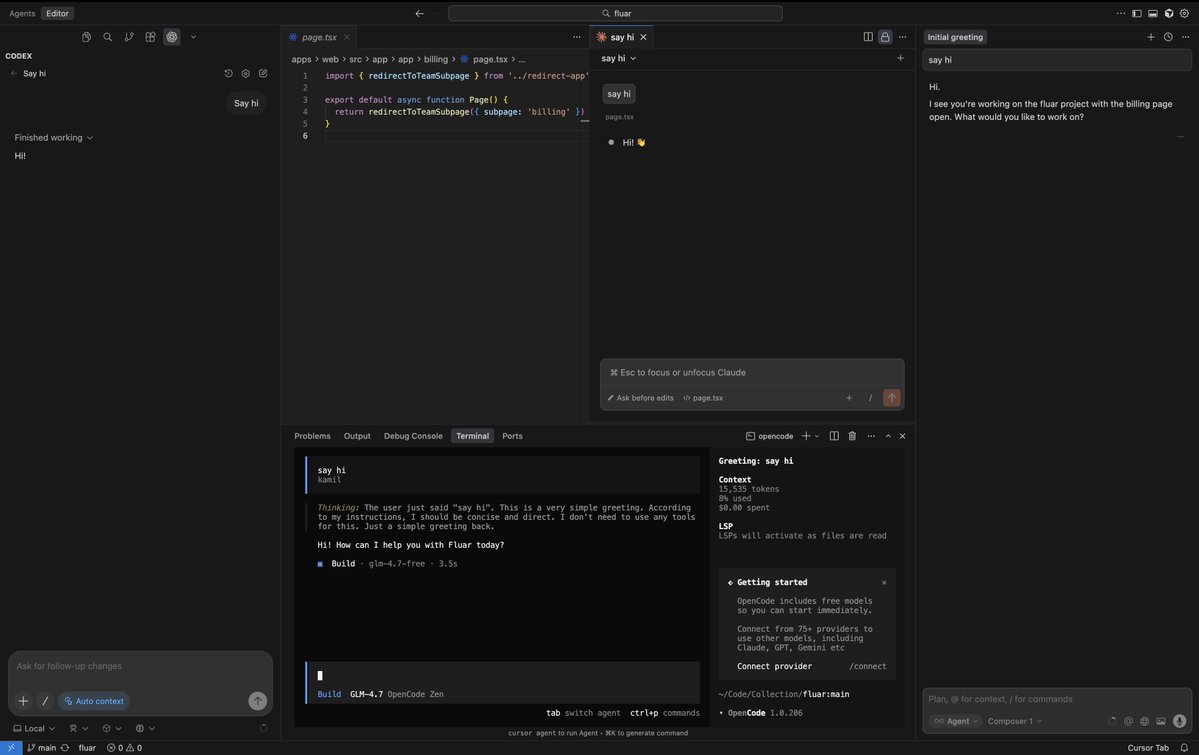The width and height of the screenshot is (1199, 755).
Task: Toggle Ask before edits mode in Claude
Action: pyautogui.click(x=641, y=398)
